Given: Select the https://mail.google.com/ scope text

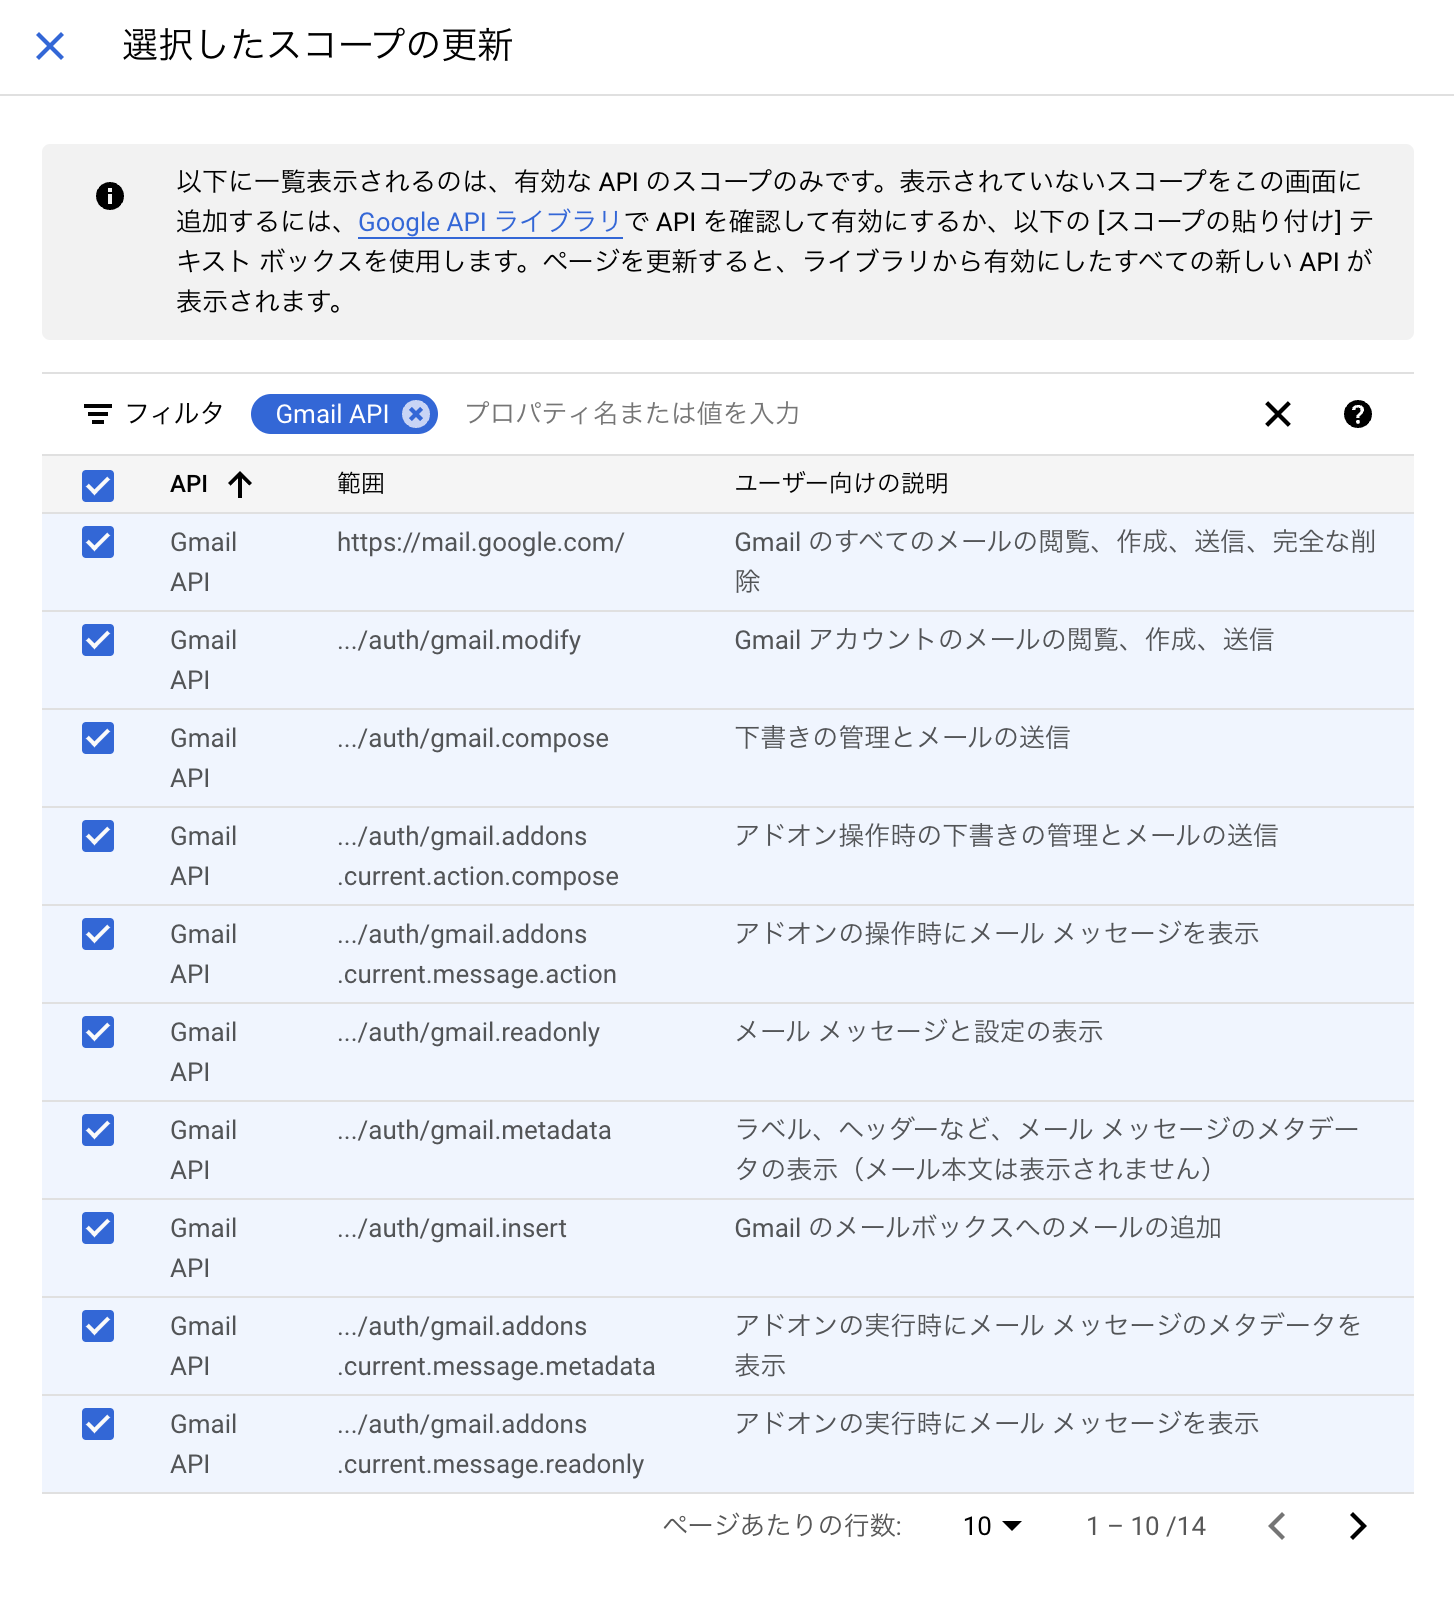Looking at the screenshot, I should (481, 542).
